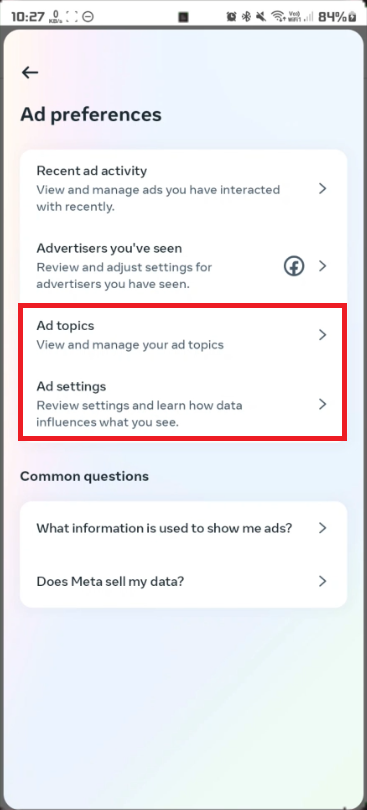Open the Ad topics chevron arrow

tap(323, 335)
